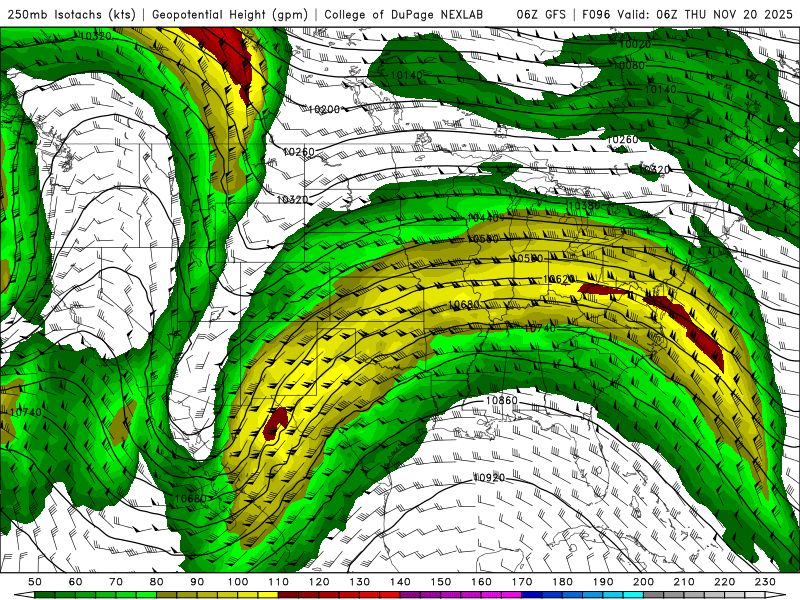The width and height of the screenshot is (800, 600).
Task: Click the 130 knot legend label
Action: [360, 582]
